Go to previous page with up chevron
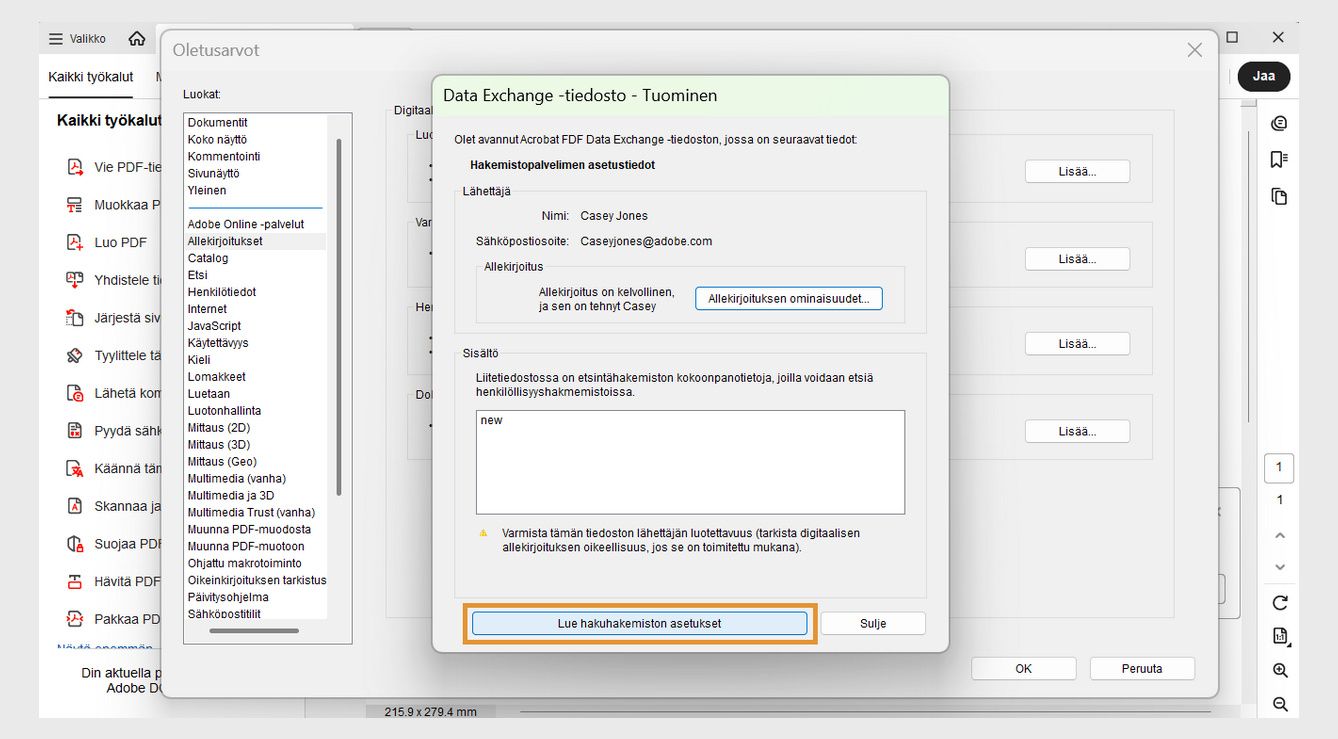Screen dimensions: 1338x739 [x=1279, y=536]
